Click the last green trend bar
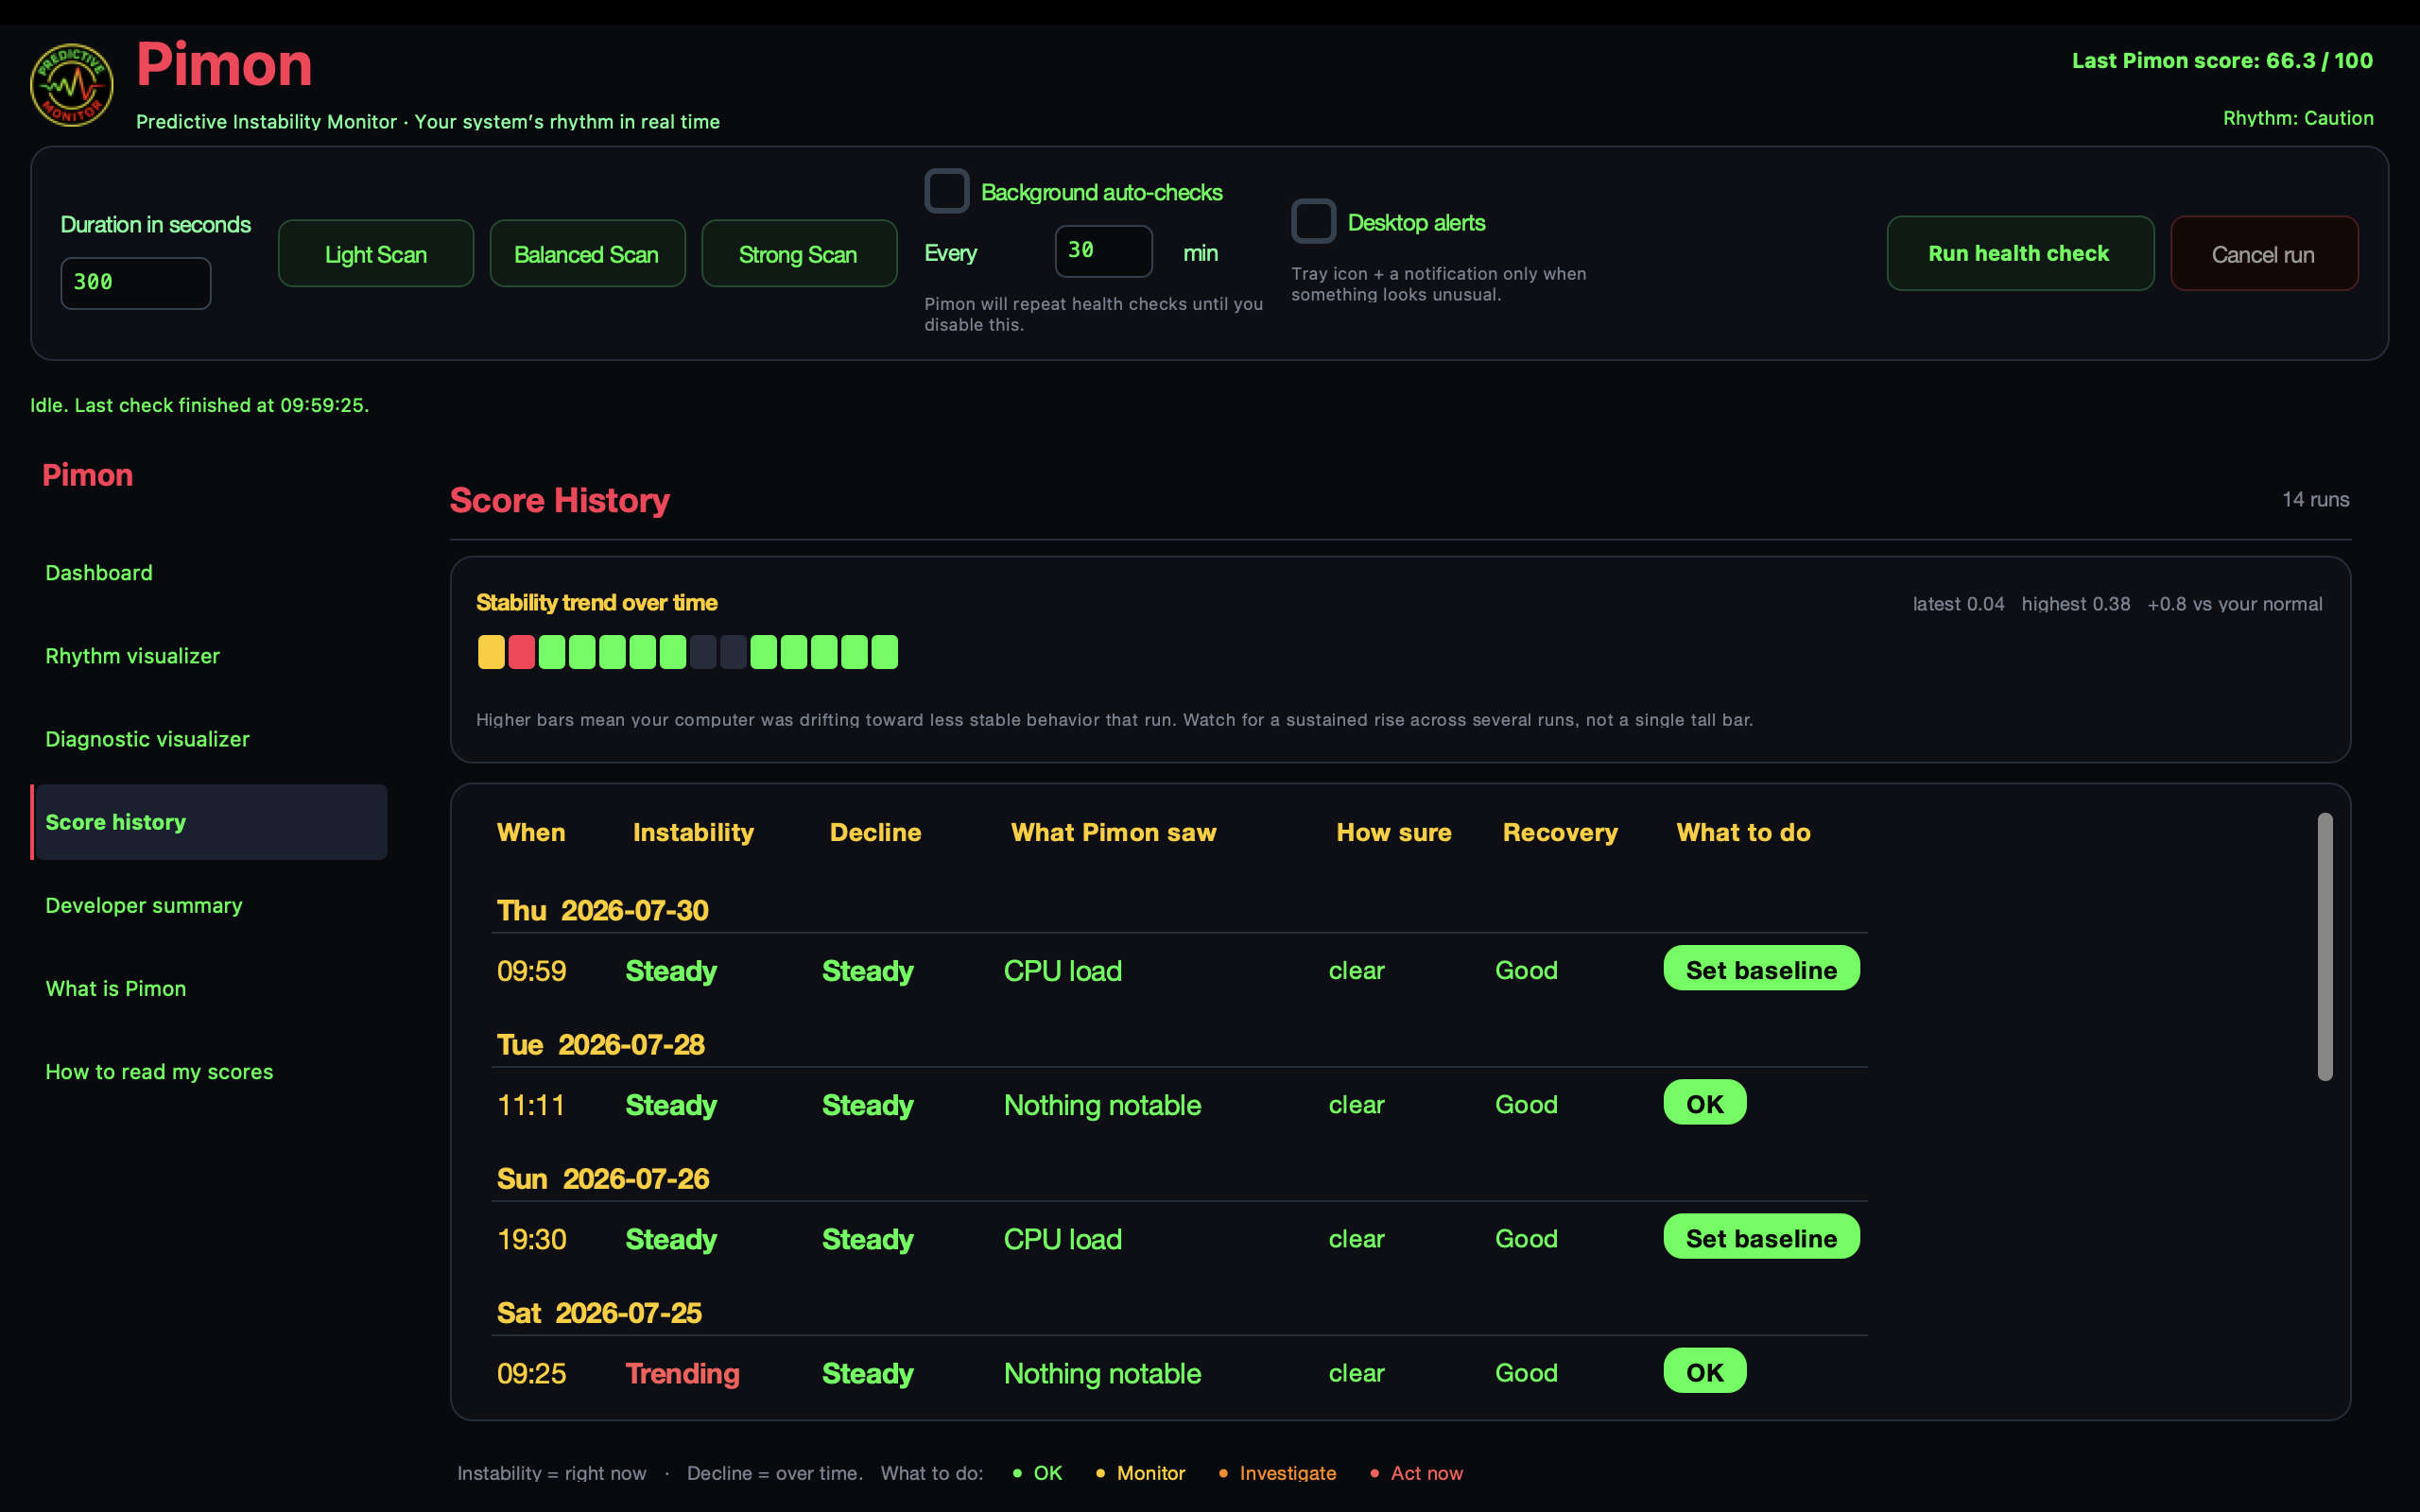 885,652
